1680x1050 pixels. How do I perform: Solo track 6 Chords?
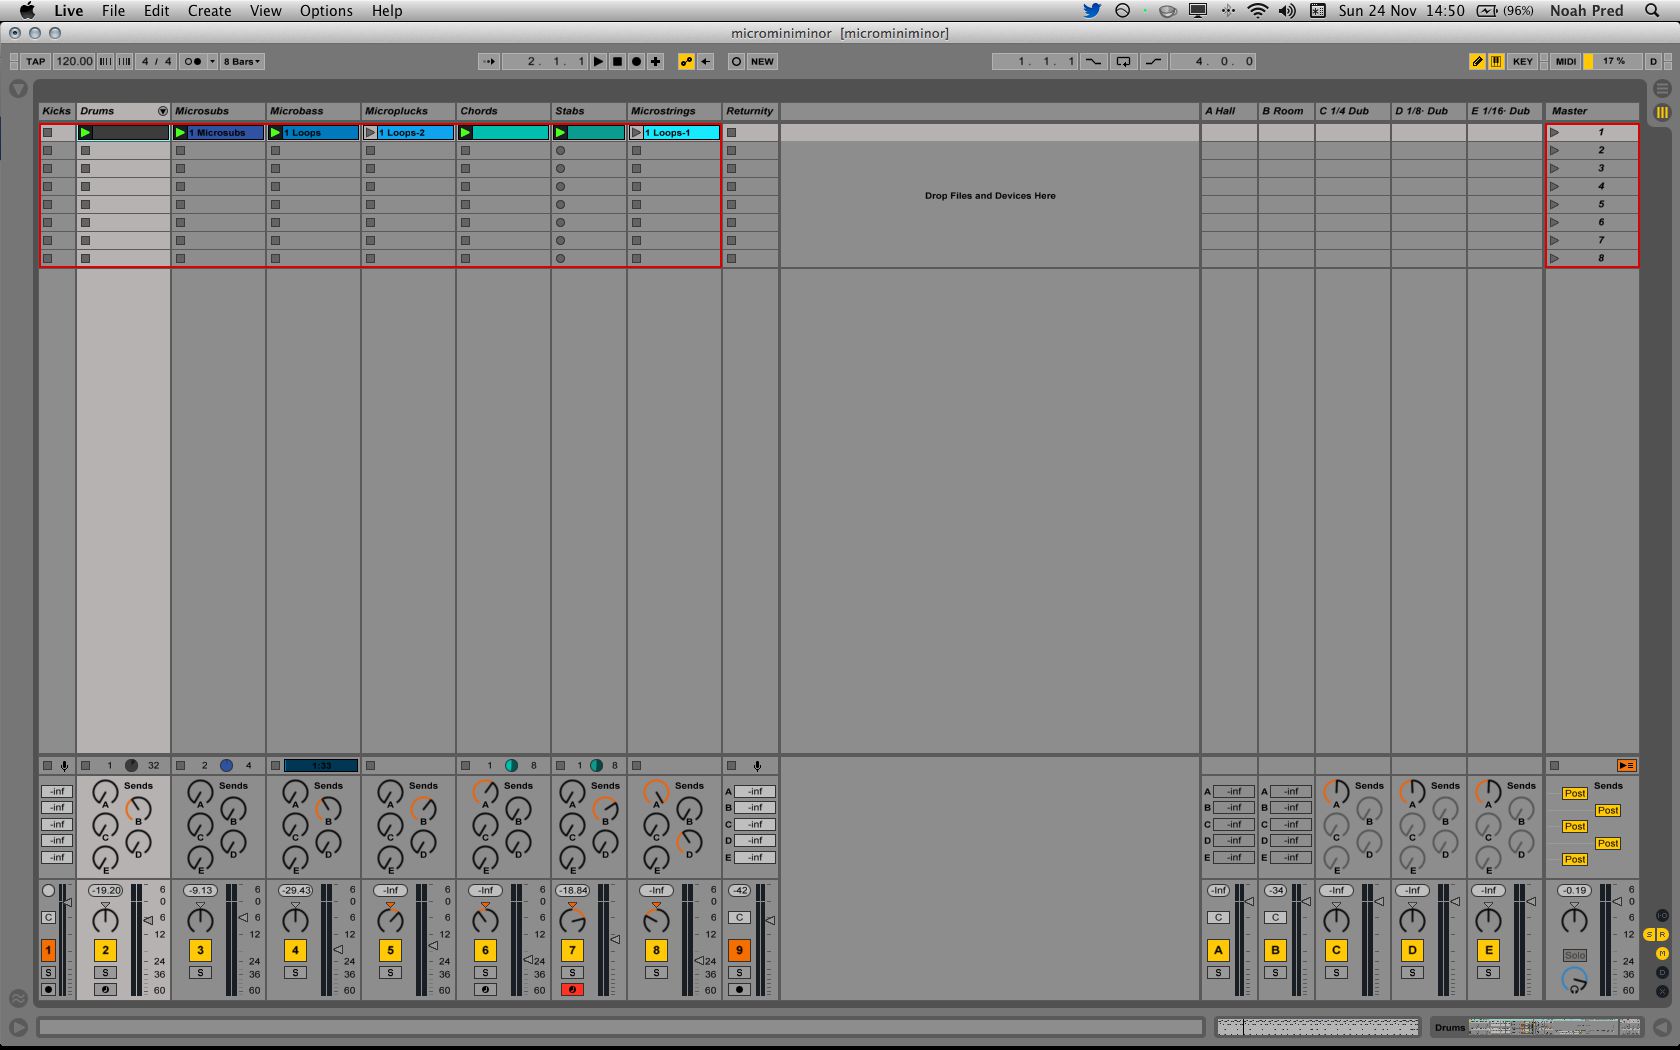coord(485,973)
